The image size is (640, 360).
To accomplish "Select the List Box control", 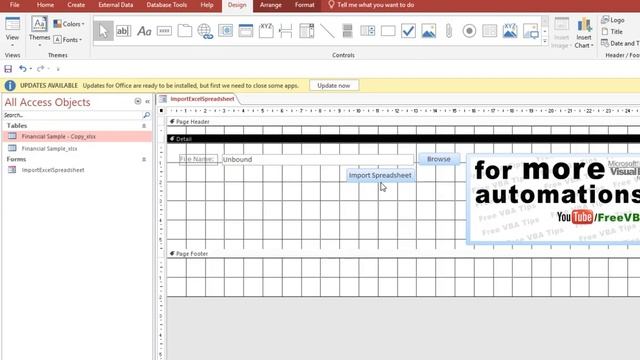I will 367,31.
